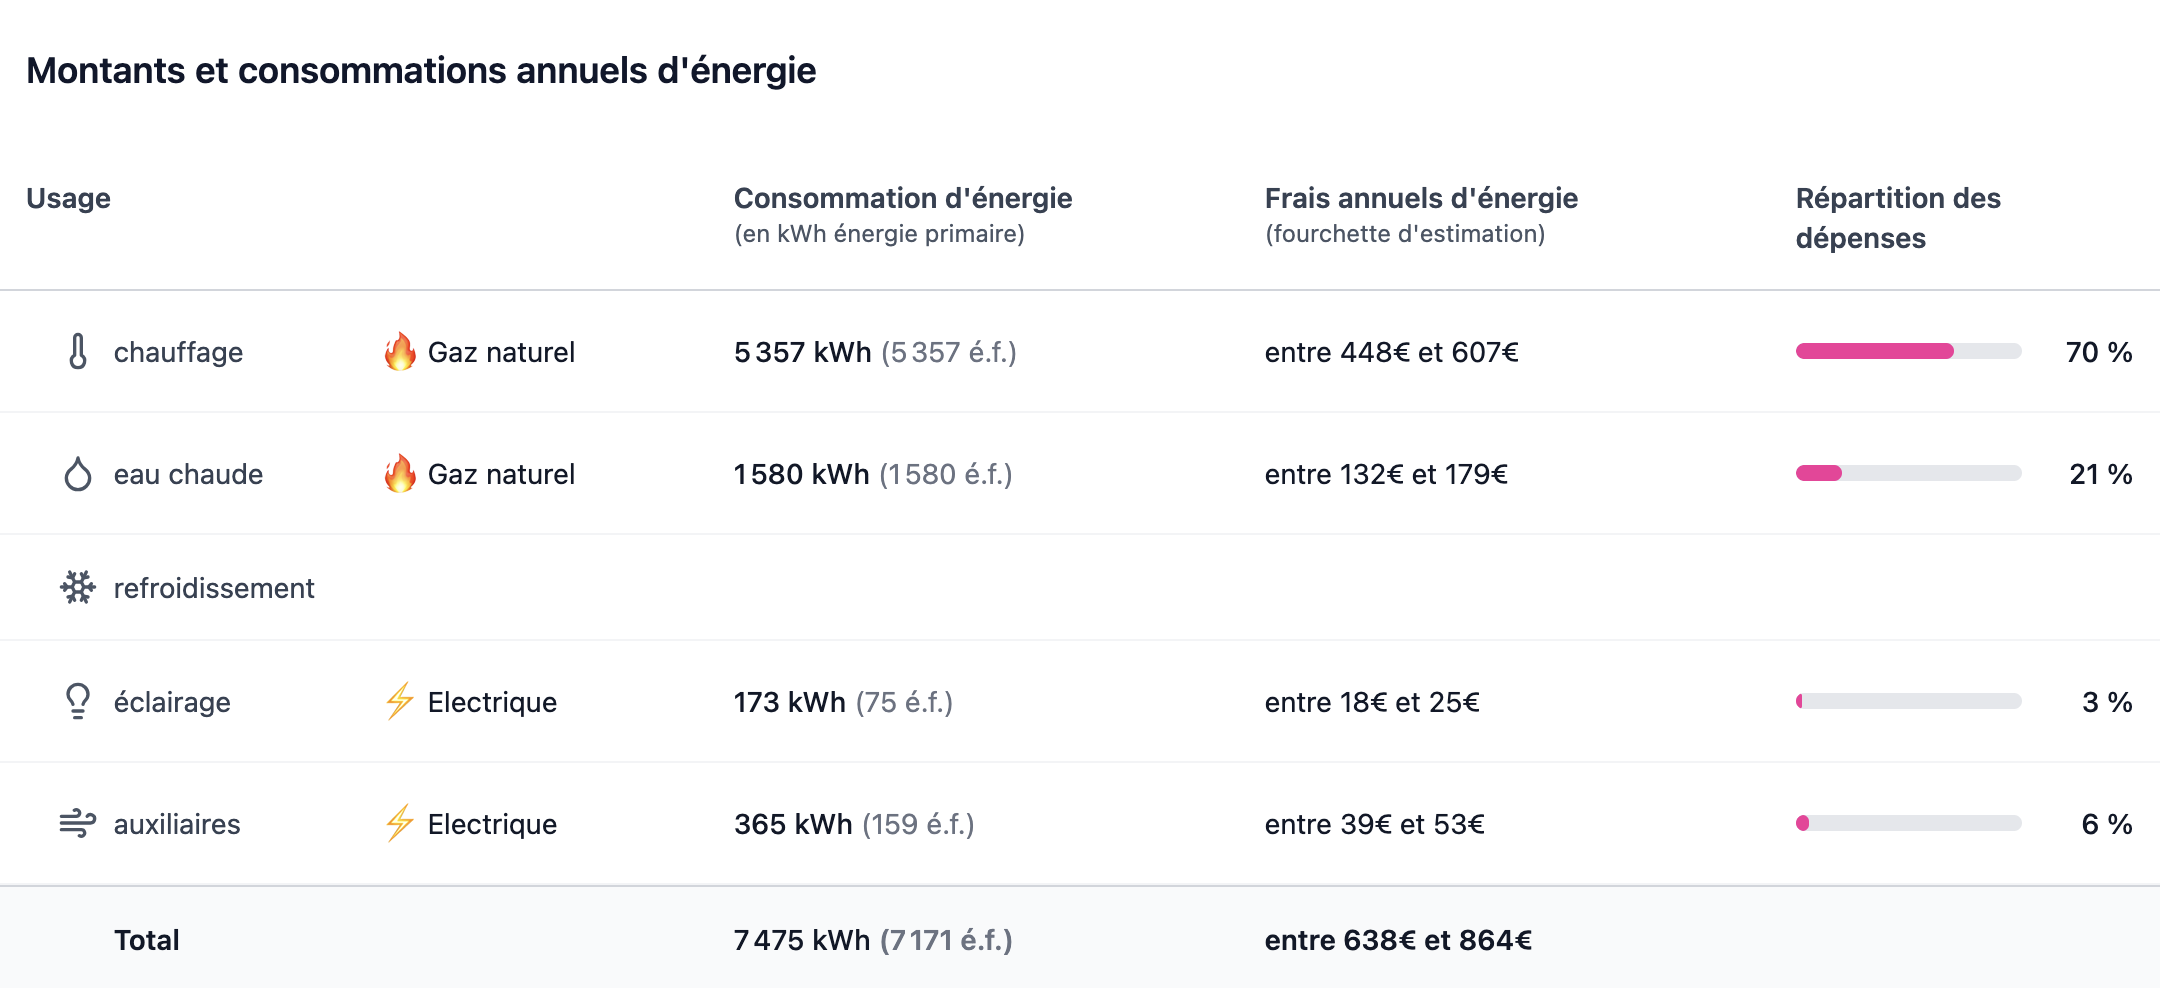Click the Frais annuels d'énergie column header
Viewport: 2160px width, 988px height.
[1420, 198]
